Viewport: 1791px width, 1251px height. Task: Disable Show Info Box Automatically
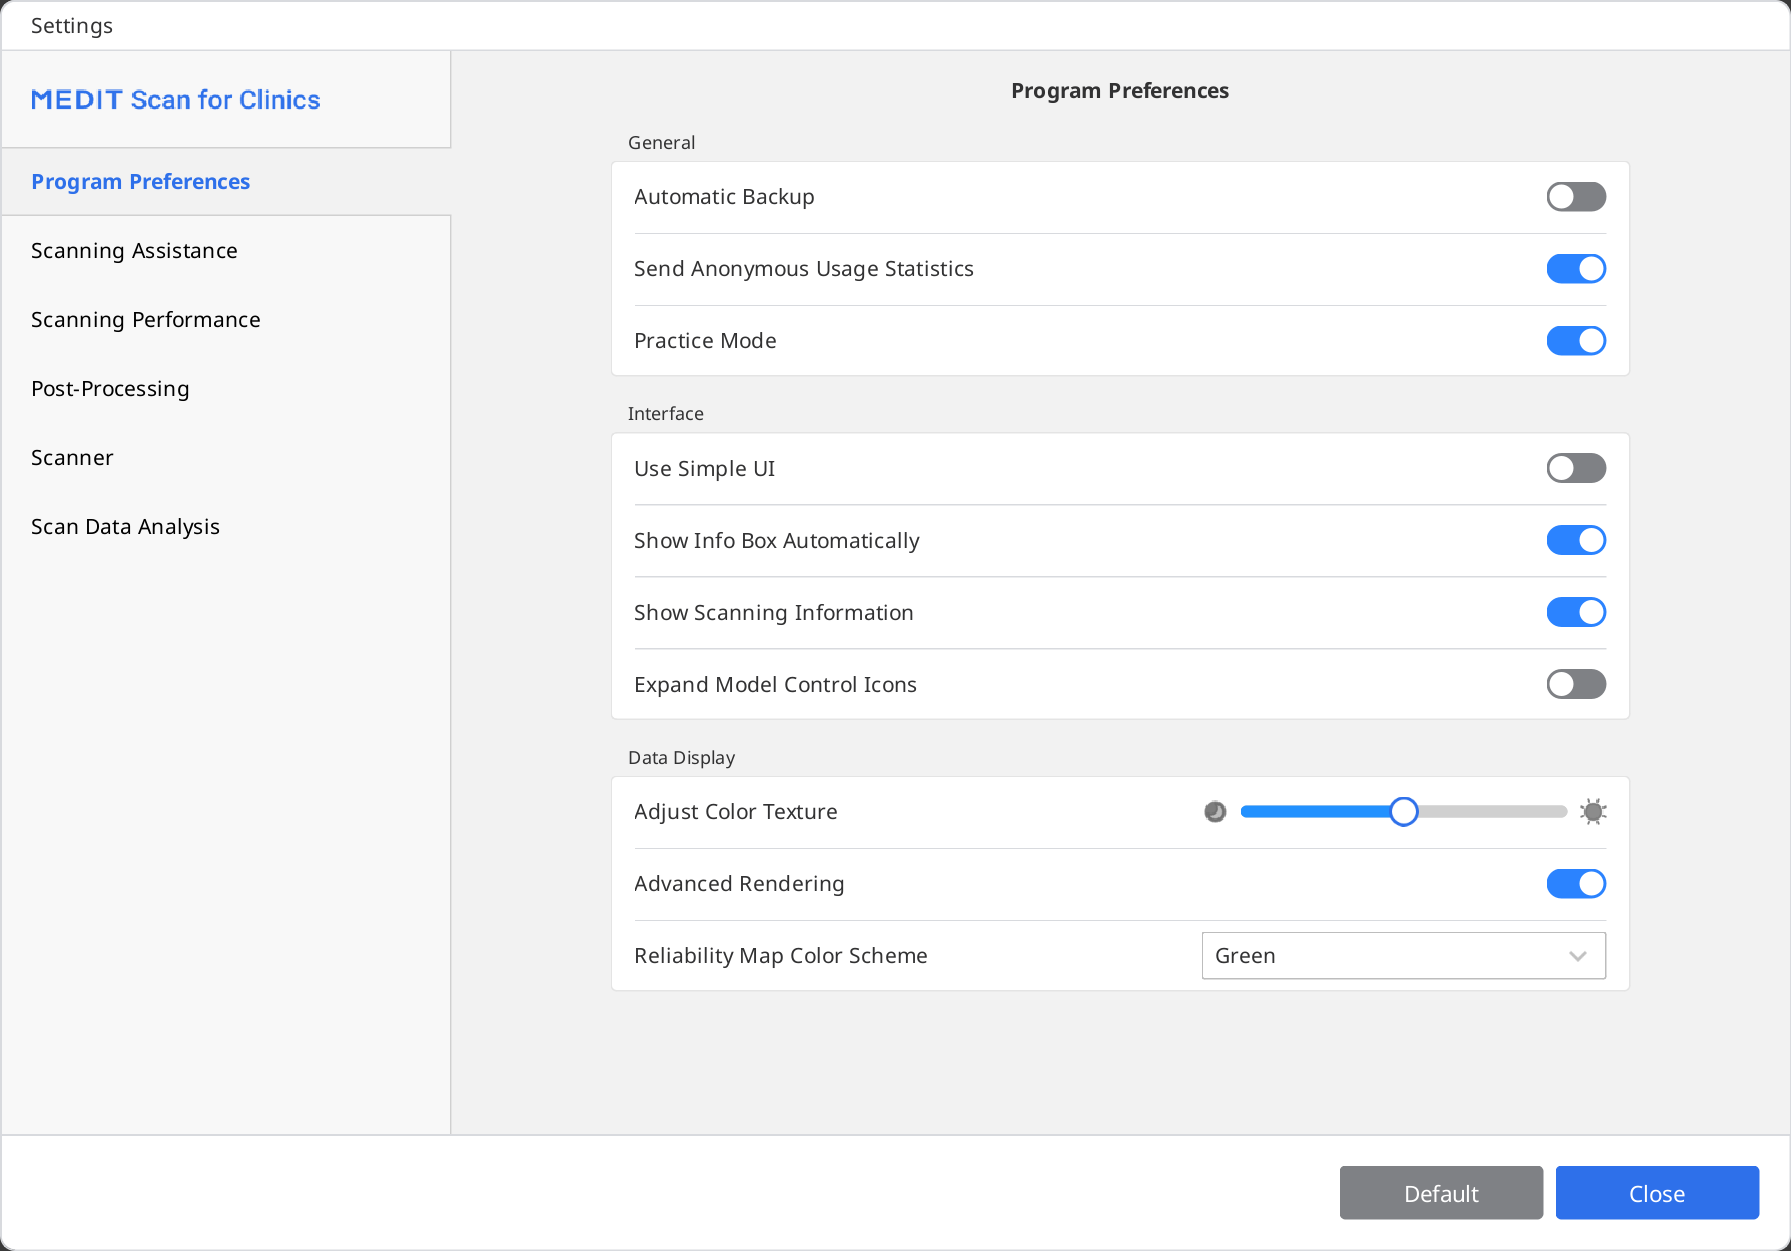(x=1576, y=540)
